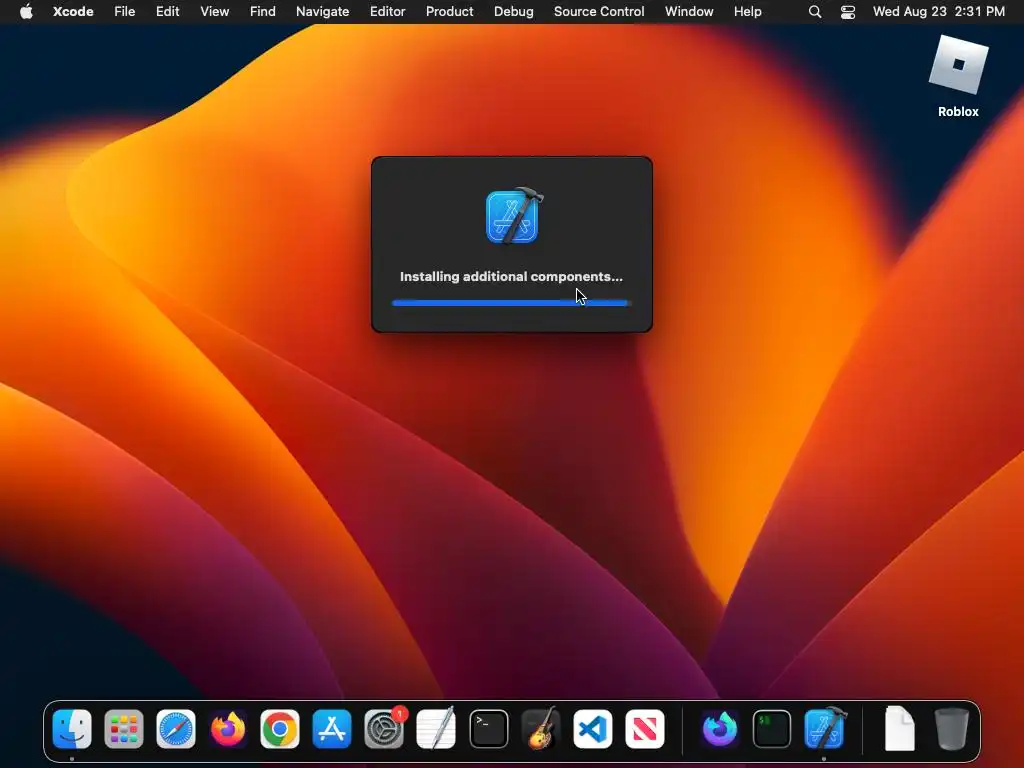Click the Installing additional components progress bar
This screenshot has width=1024, height=768.
pos(511,303)
